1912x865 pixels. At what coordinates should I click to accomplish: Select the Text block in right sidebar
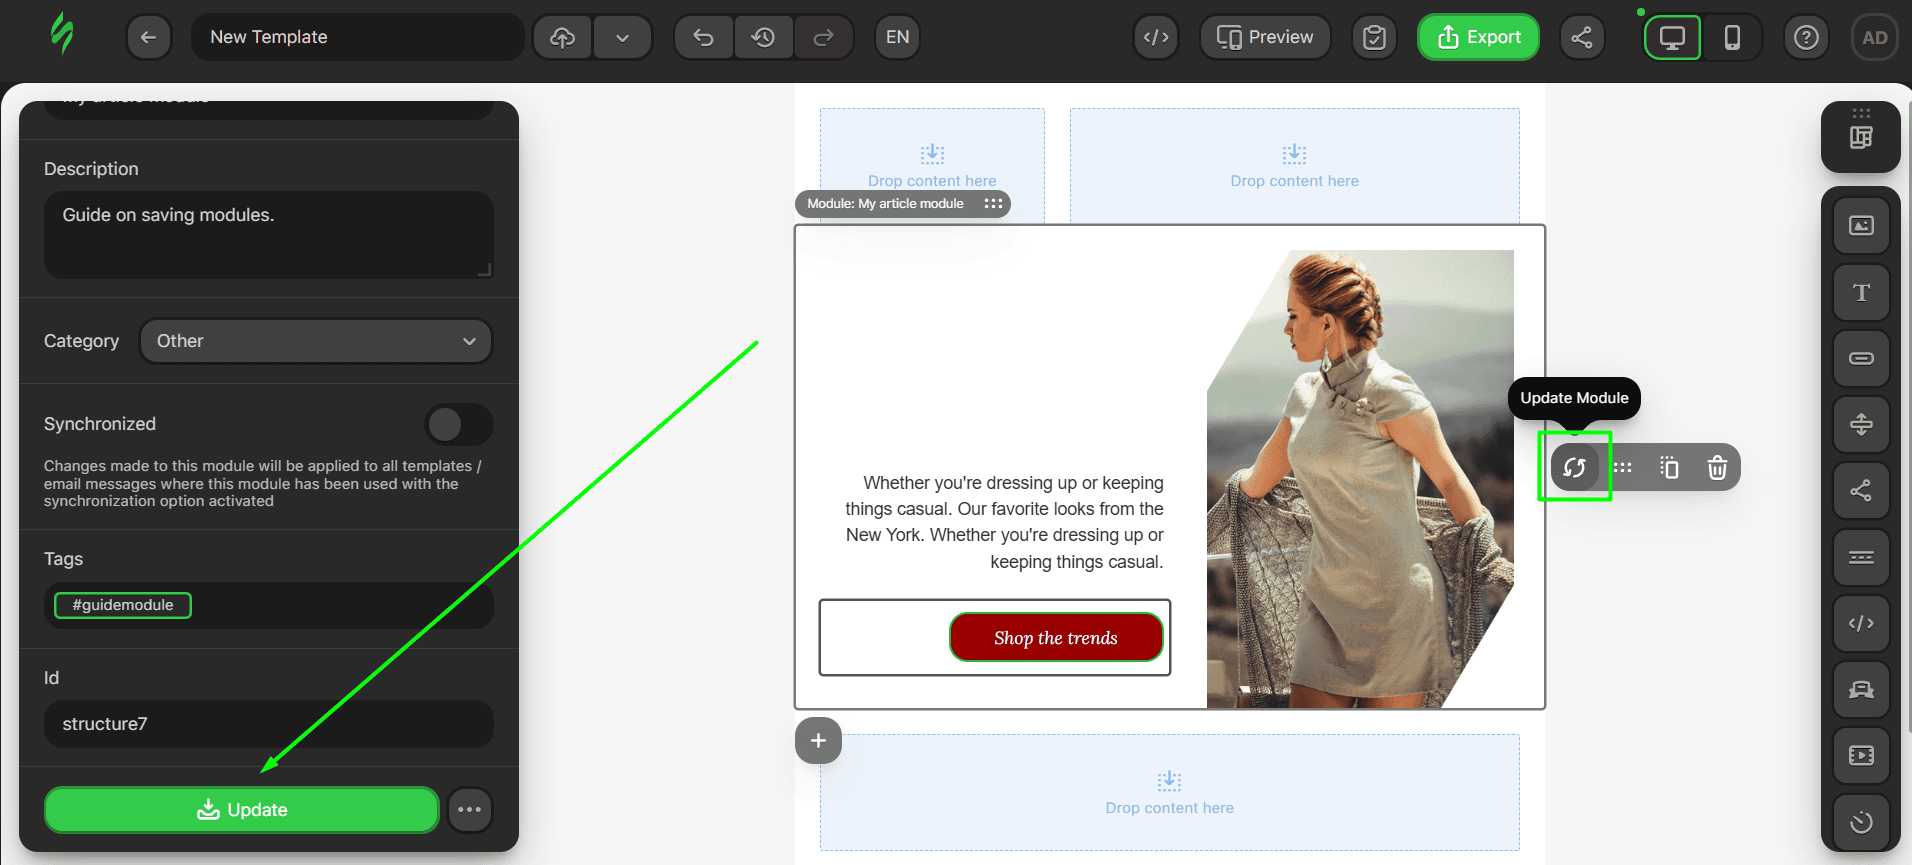coord(1860,292)
